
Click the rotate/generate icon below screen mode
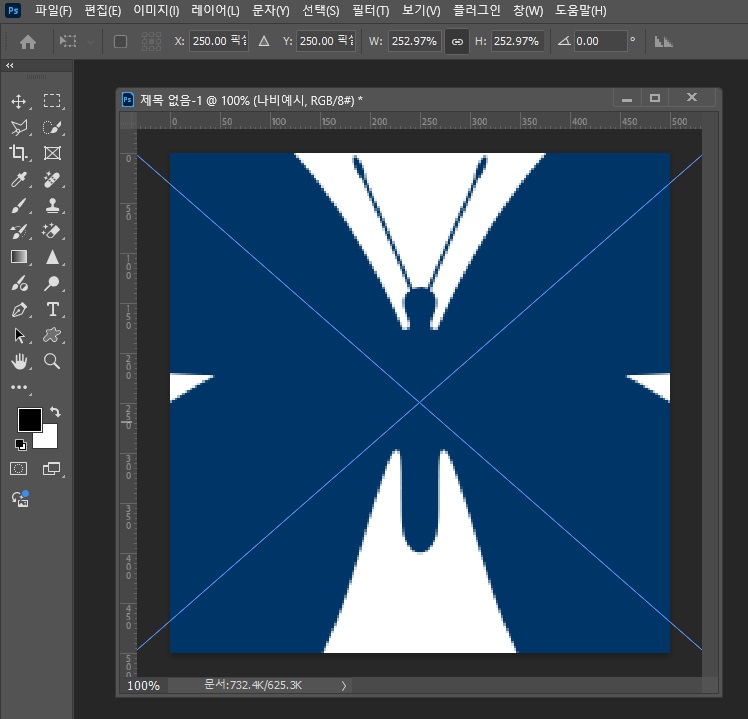(20, 499)
